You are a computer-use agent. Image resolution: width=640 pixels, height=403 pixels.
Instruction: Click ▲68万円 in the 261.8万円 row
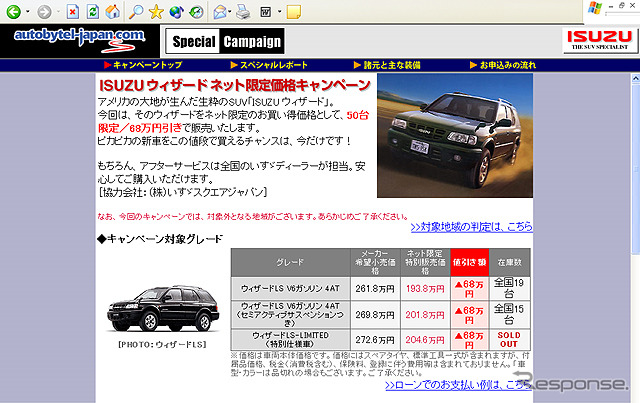(469, 289)
